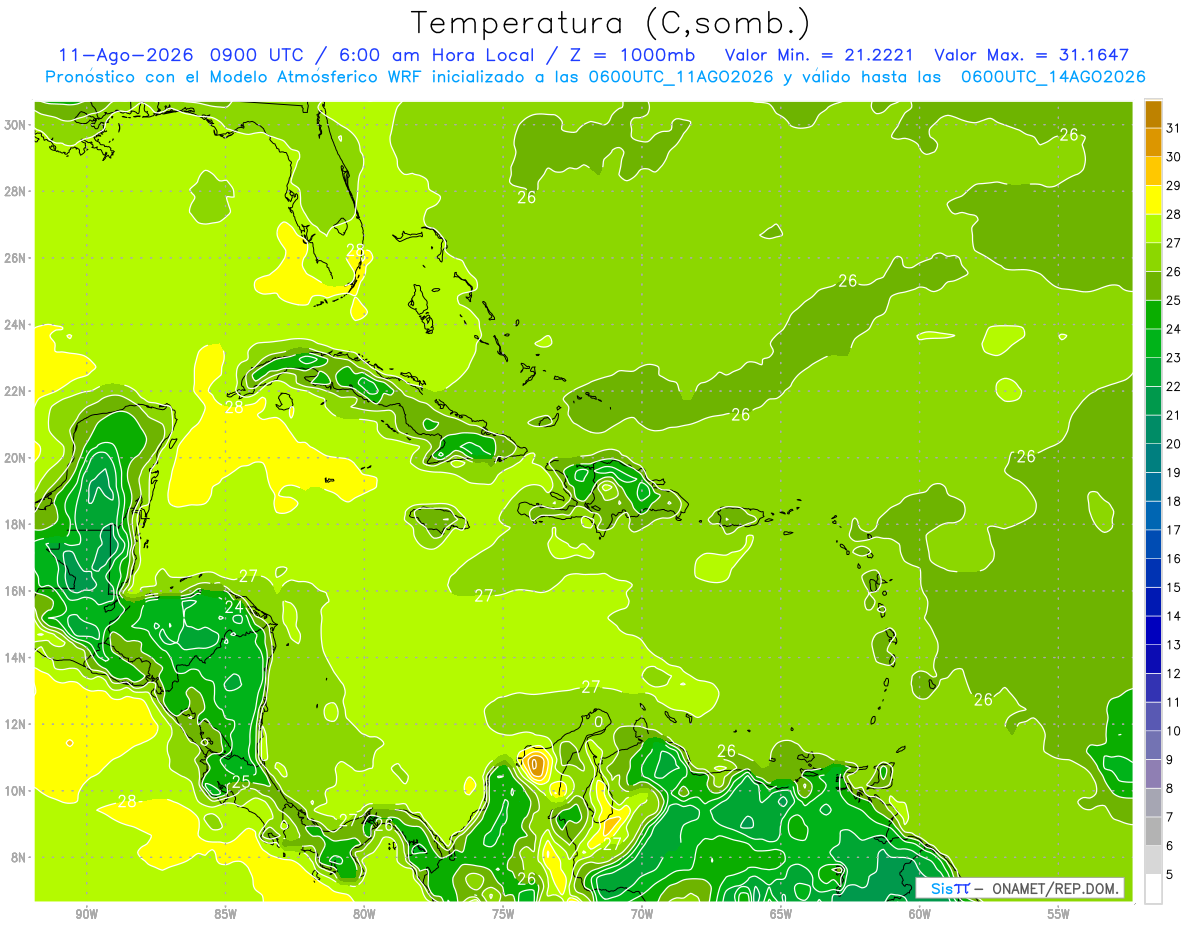Click the "25" contour label over Costa Rica
1200x927 pixels.
(x=241, y=782)
